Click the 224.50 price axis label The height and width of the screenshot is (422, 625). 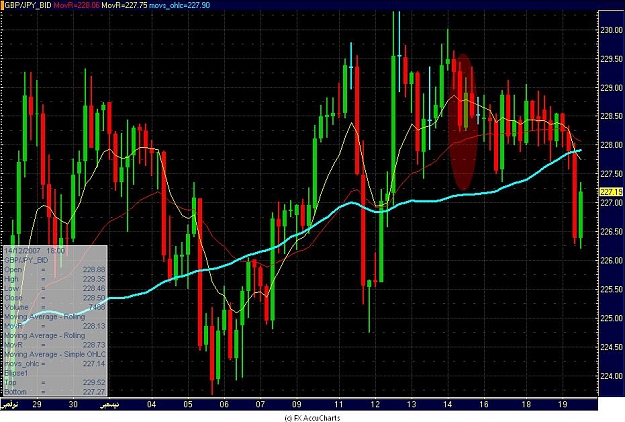click(611, 347)
